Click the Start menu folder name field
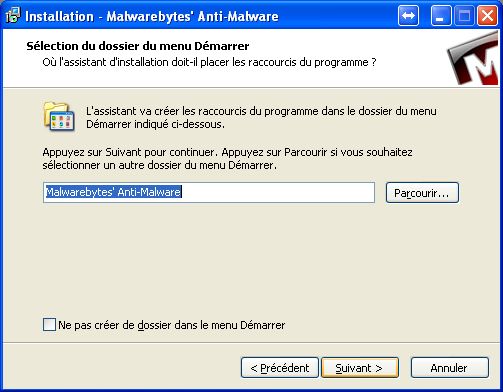 click(209, 192)
